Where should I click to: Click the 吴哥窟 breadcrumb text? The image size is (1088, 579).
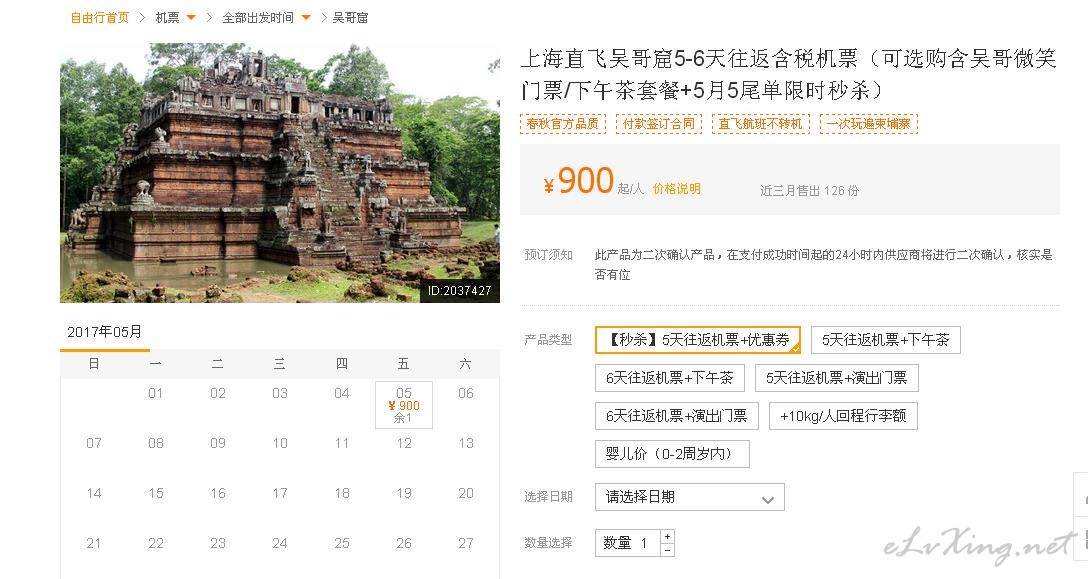tap(350, 17)
